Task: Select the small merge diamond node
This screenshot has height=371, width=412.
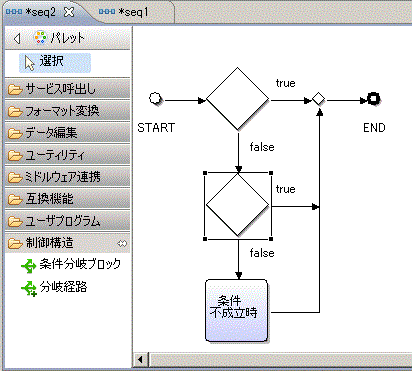Action: pos(319,99)
